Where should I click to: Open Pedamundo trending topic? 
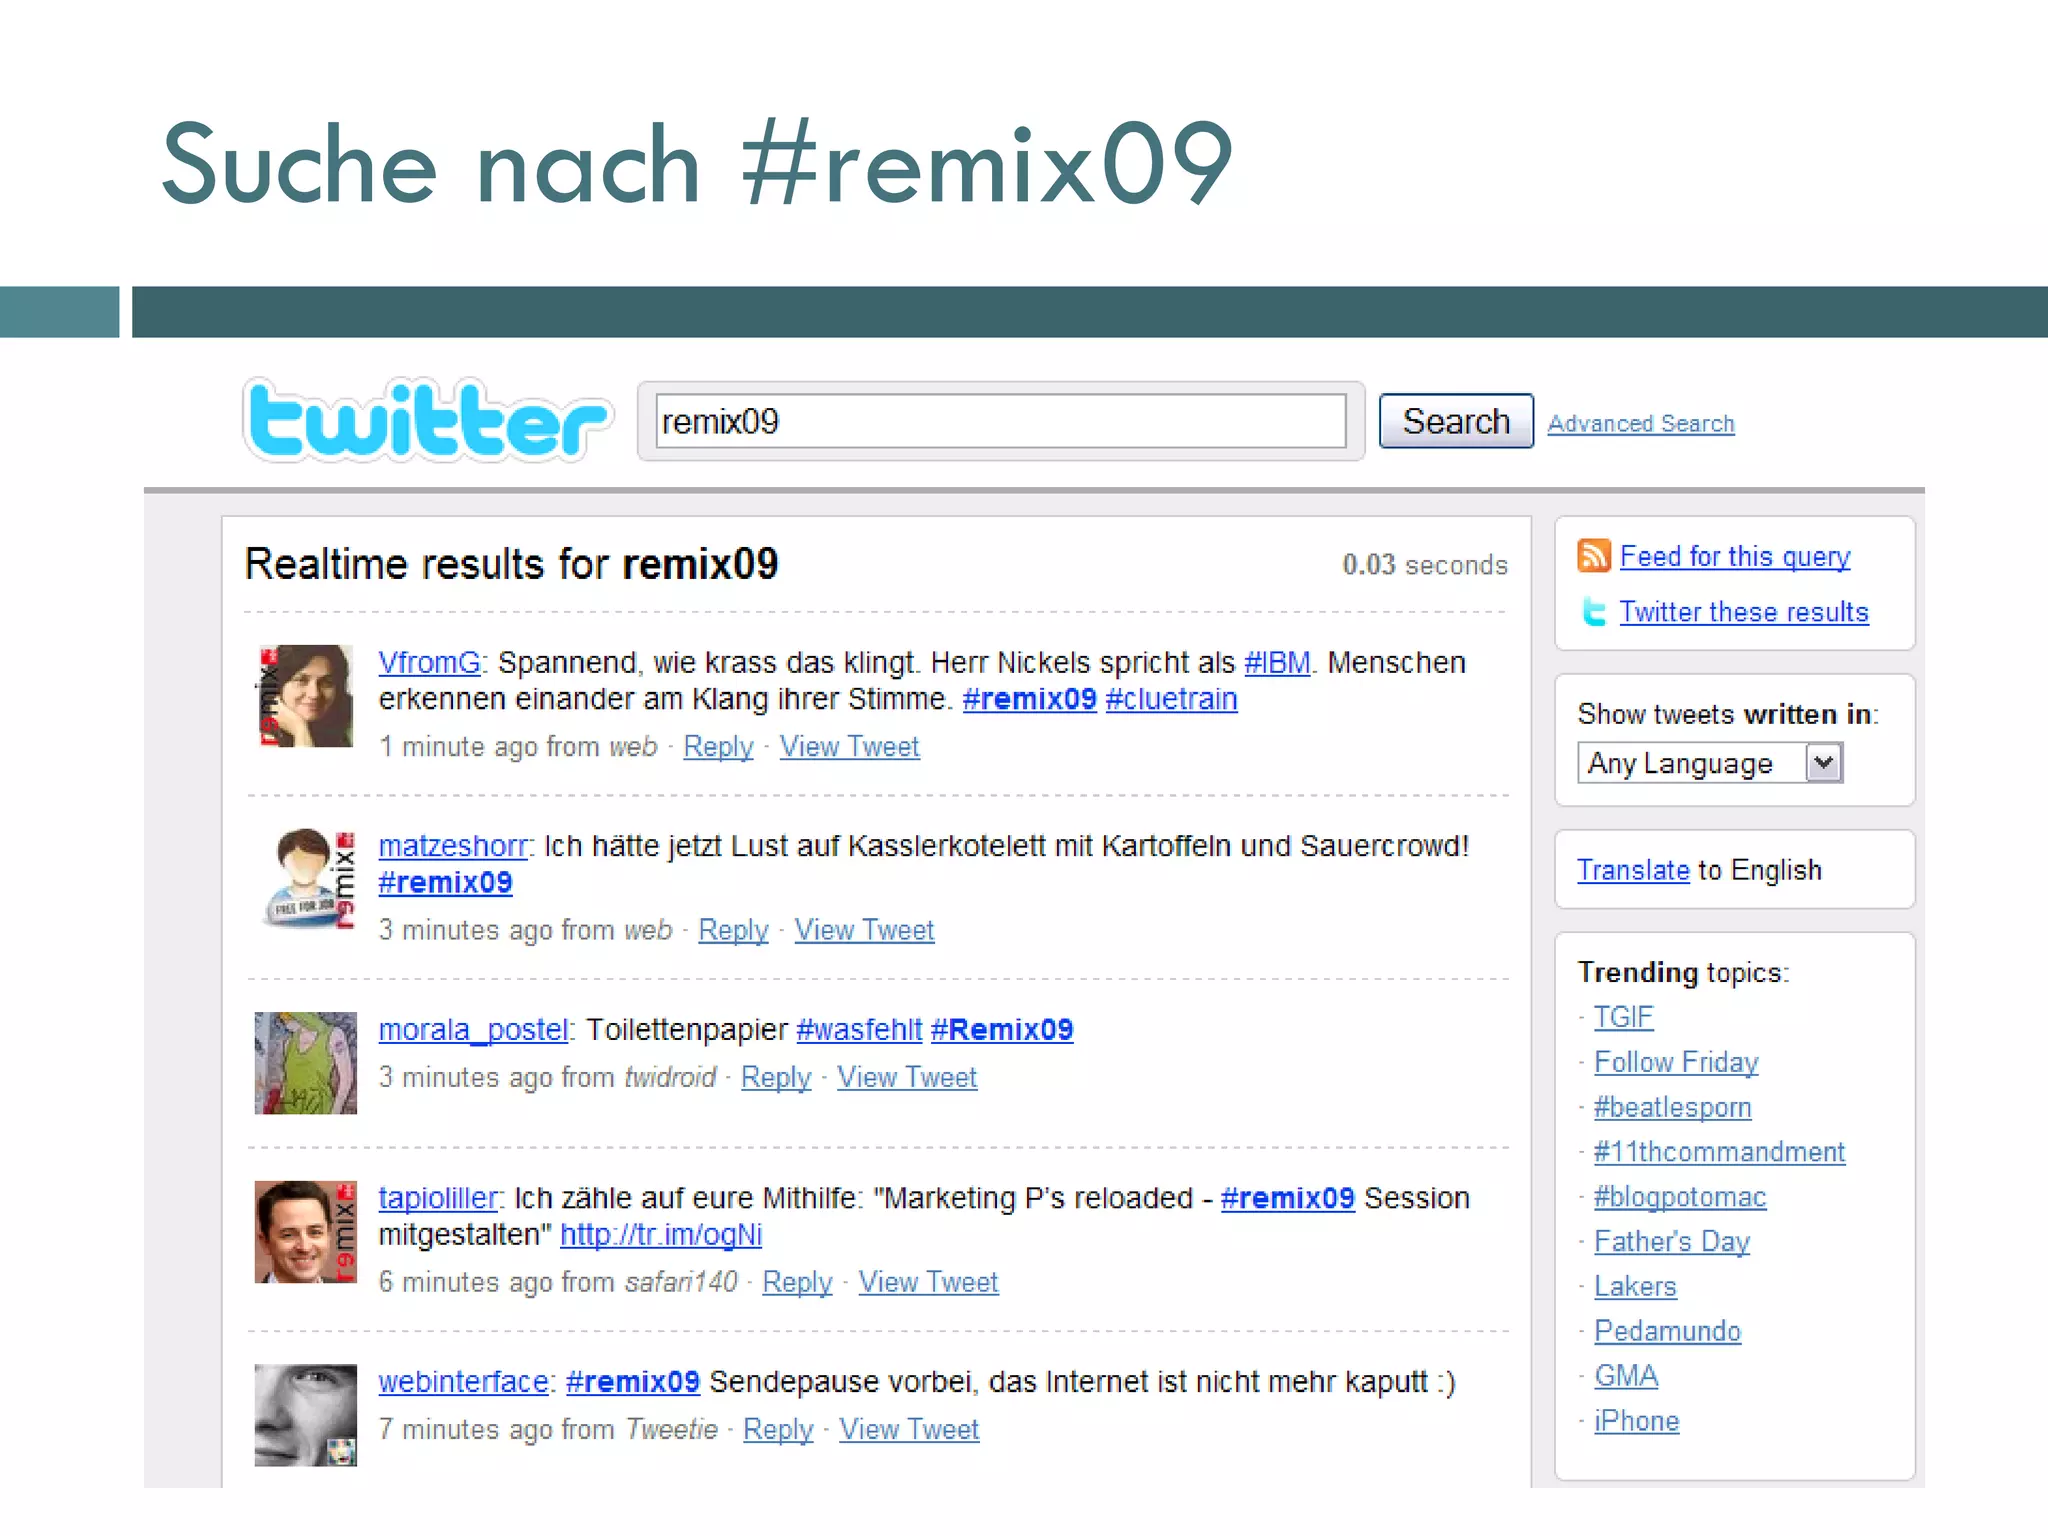click(x=1667, y=1332)
